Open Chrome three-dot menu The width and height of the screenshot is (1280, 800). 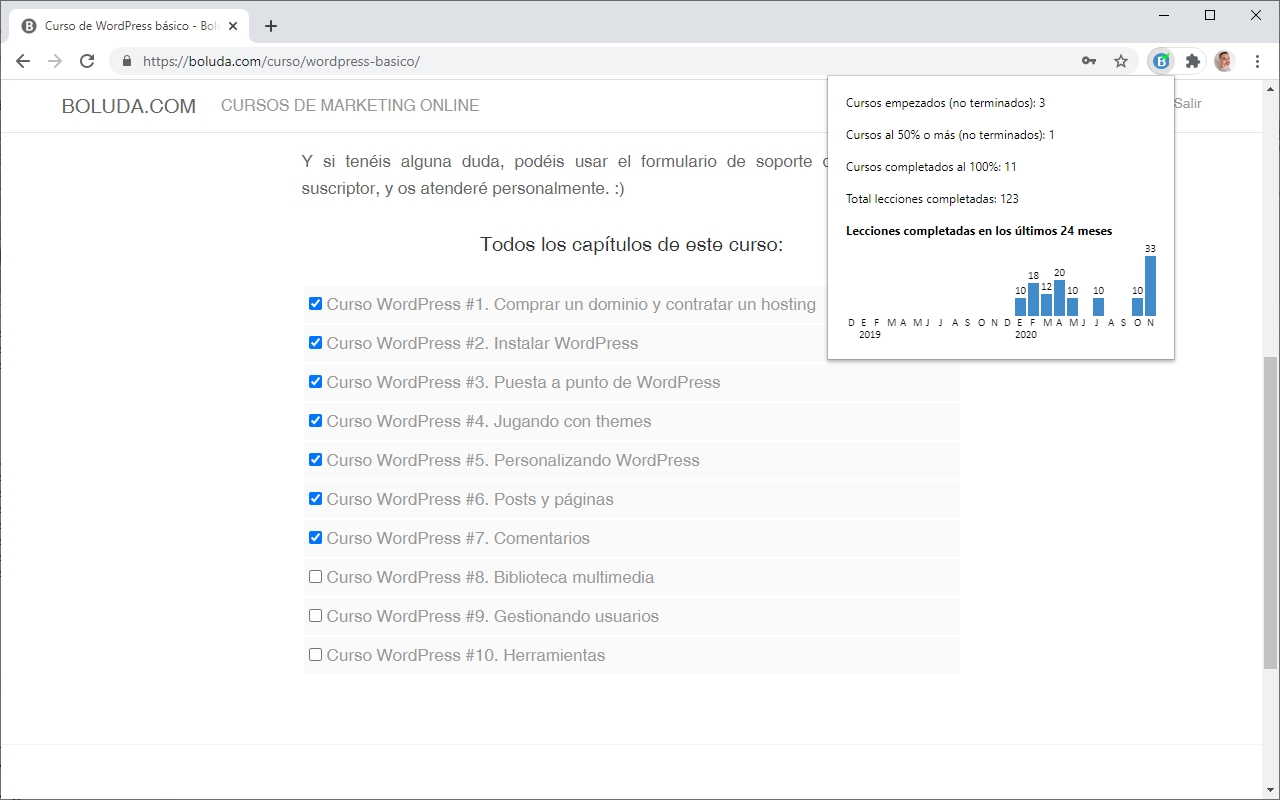(1257, 61)
